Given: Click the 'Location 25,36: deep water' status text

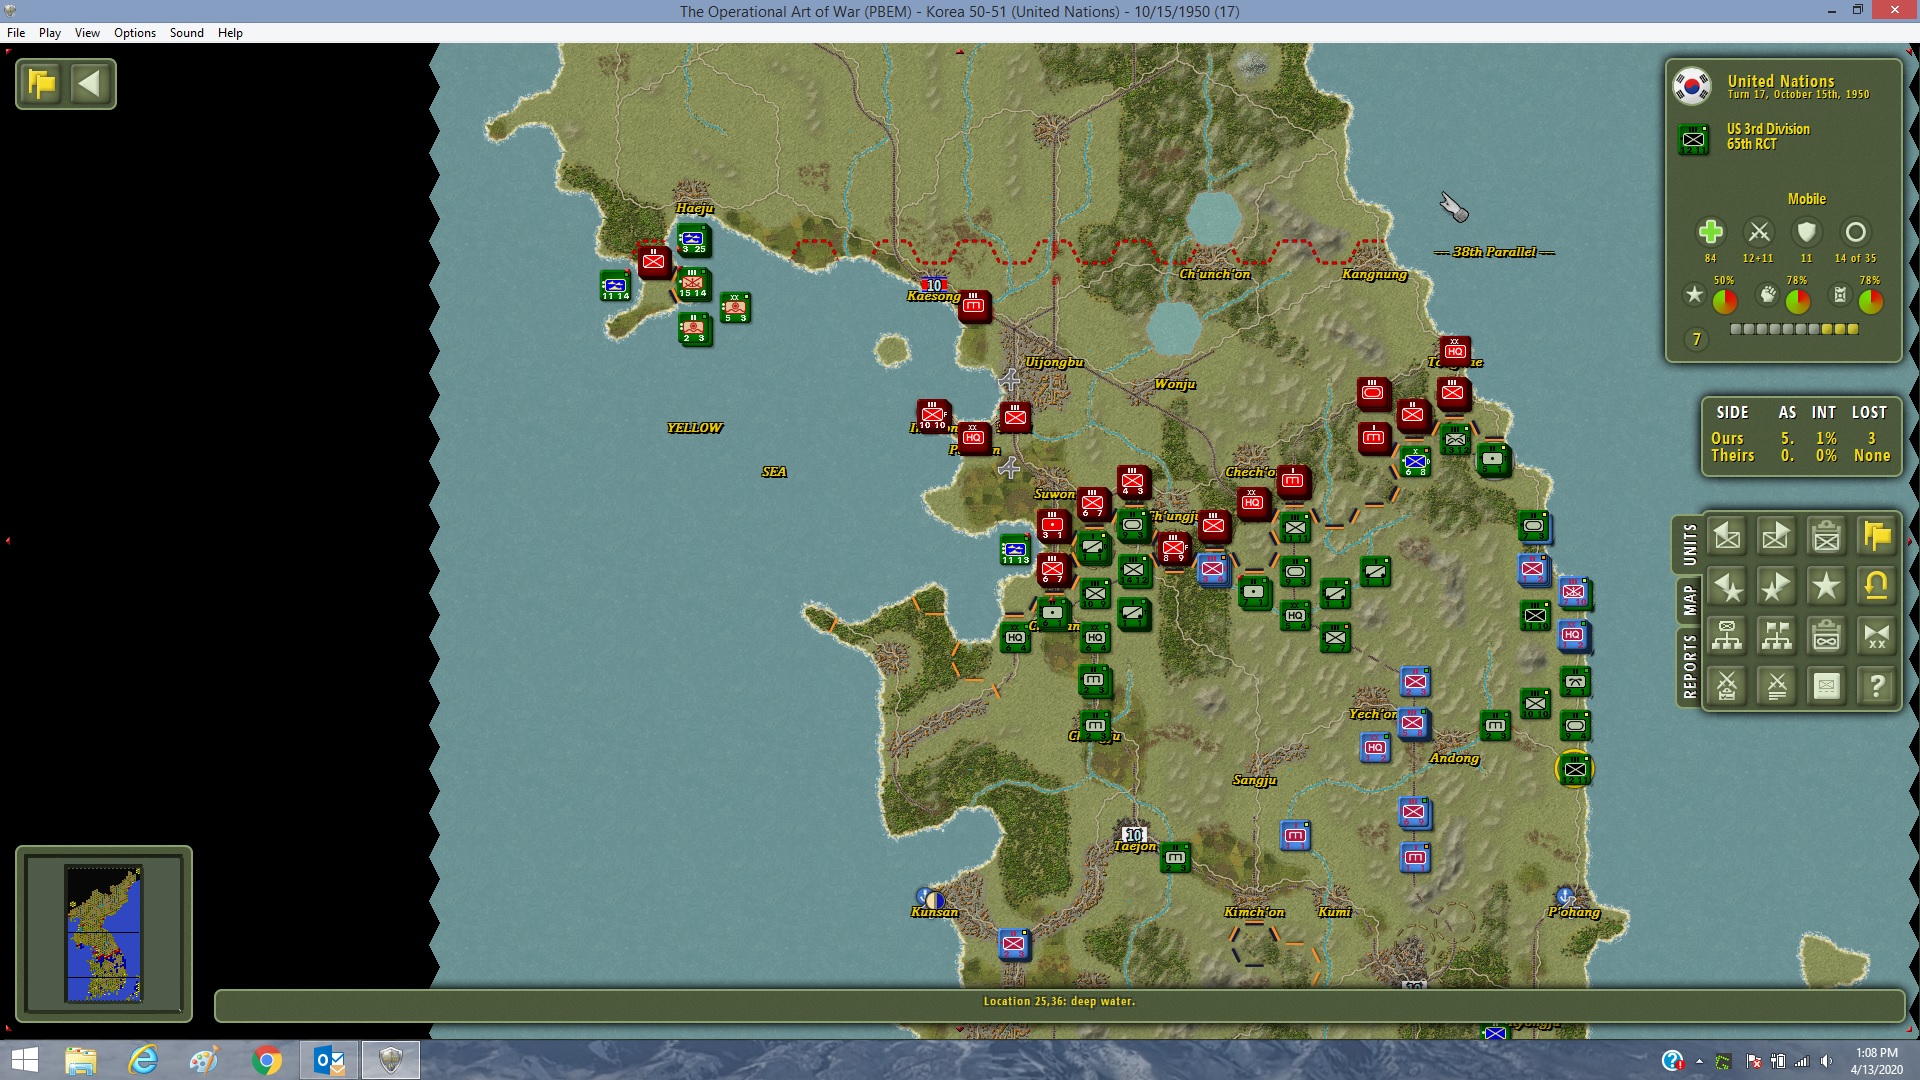Looking at the screenshot, I should [x=1059, y=1001].
